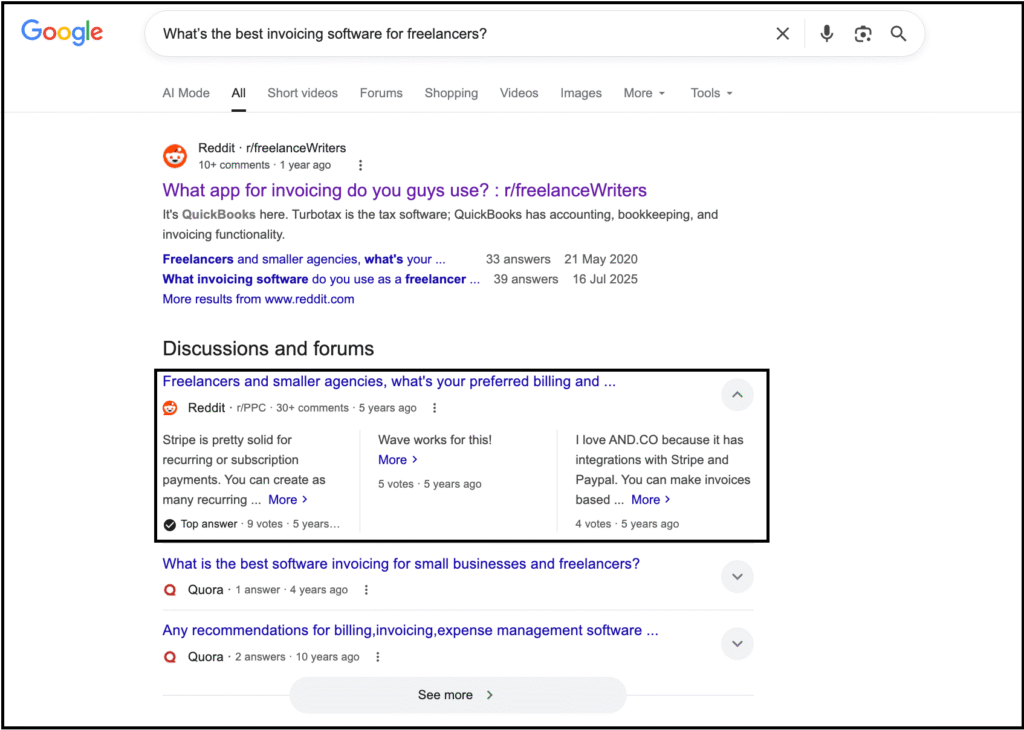Screen dimensions: 1024x730
Task: Click the Google logo
Action: 61,32
